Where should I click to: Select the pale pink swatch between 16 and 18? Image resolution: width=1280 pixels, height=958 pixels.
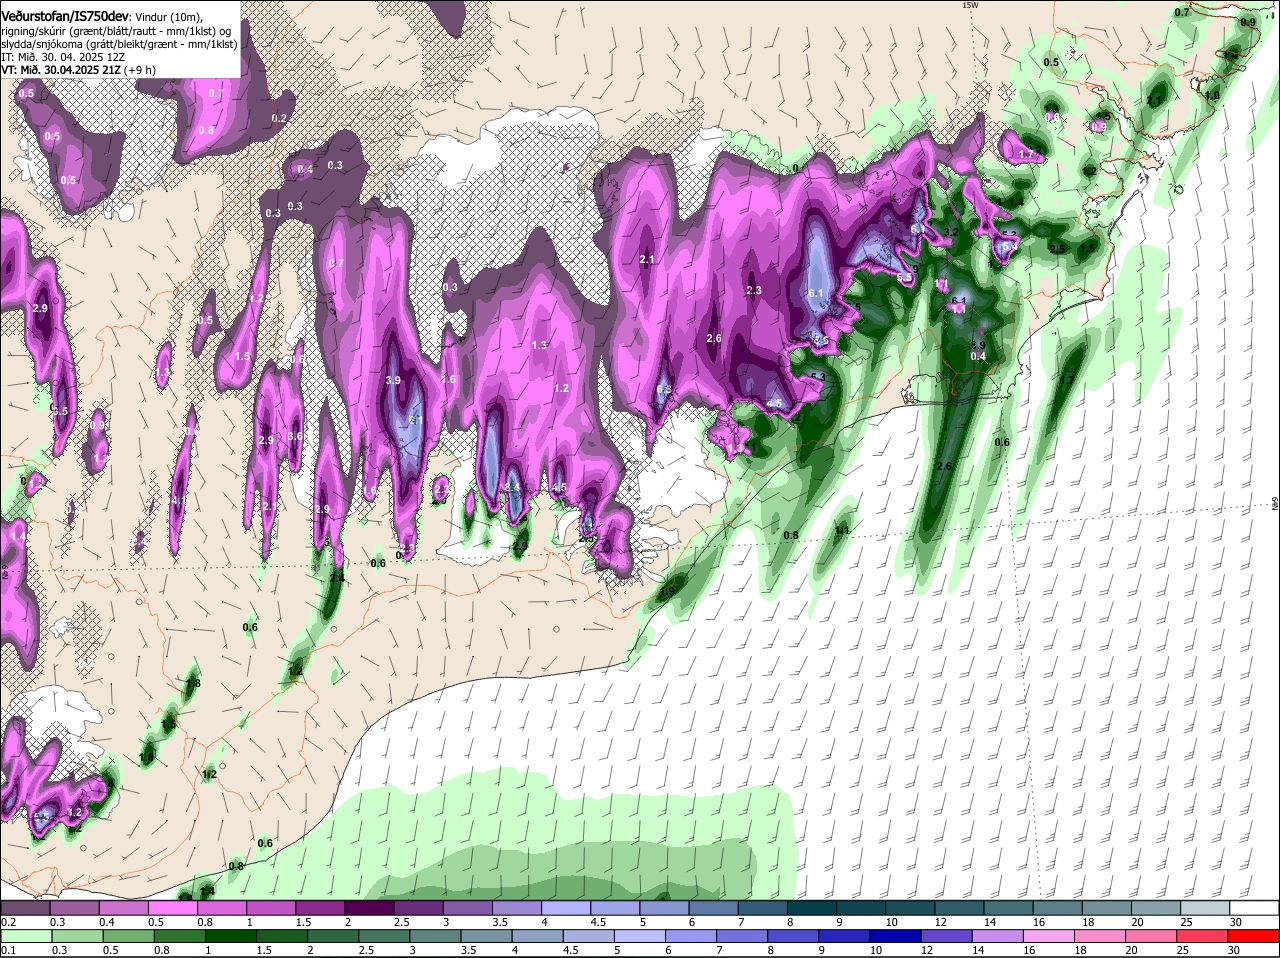(x=1051, y=936)
